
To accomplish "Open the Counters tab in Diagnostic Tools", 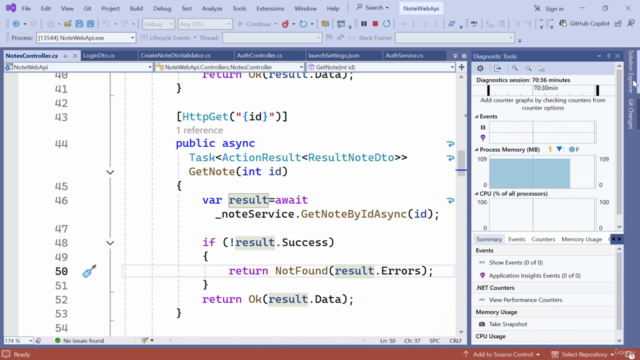I will coord(543,239).
